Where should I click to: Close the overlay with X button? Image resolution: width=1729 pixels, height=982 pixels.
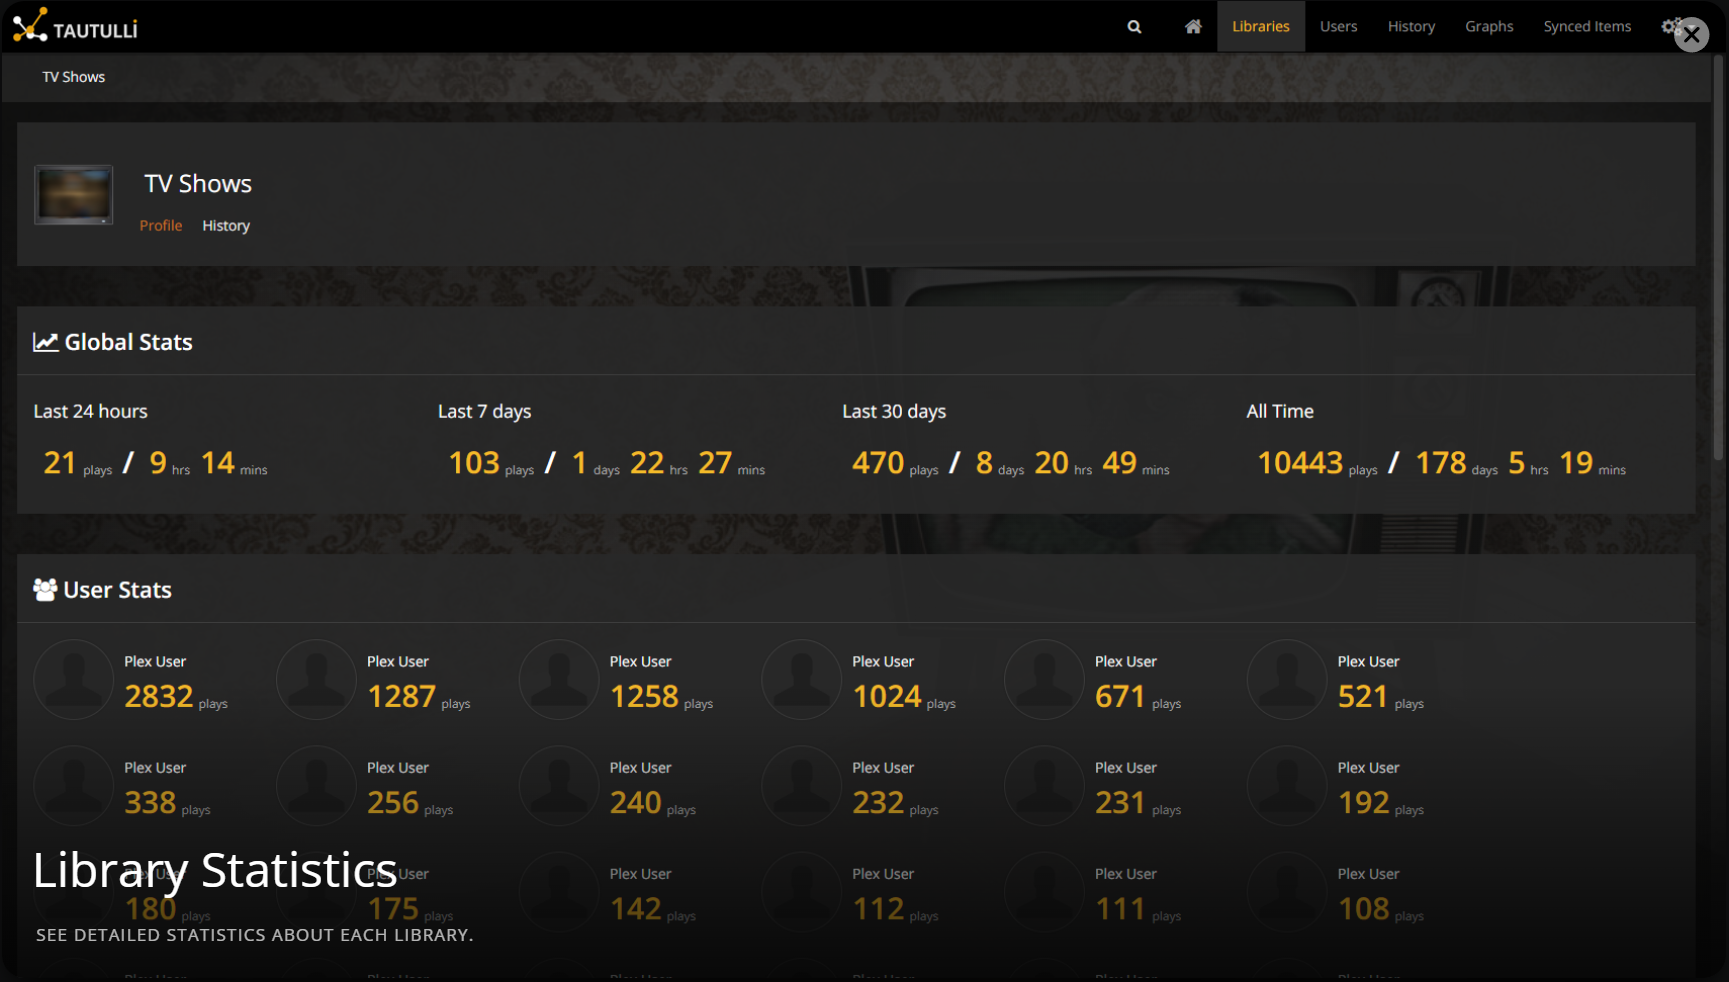click(1691, 35)
